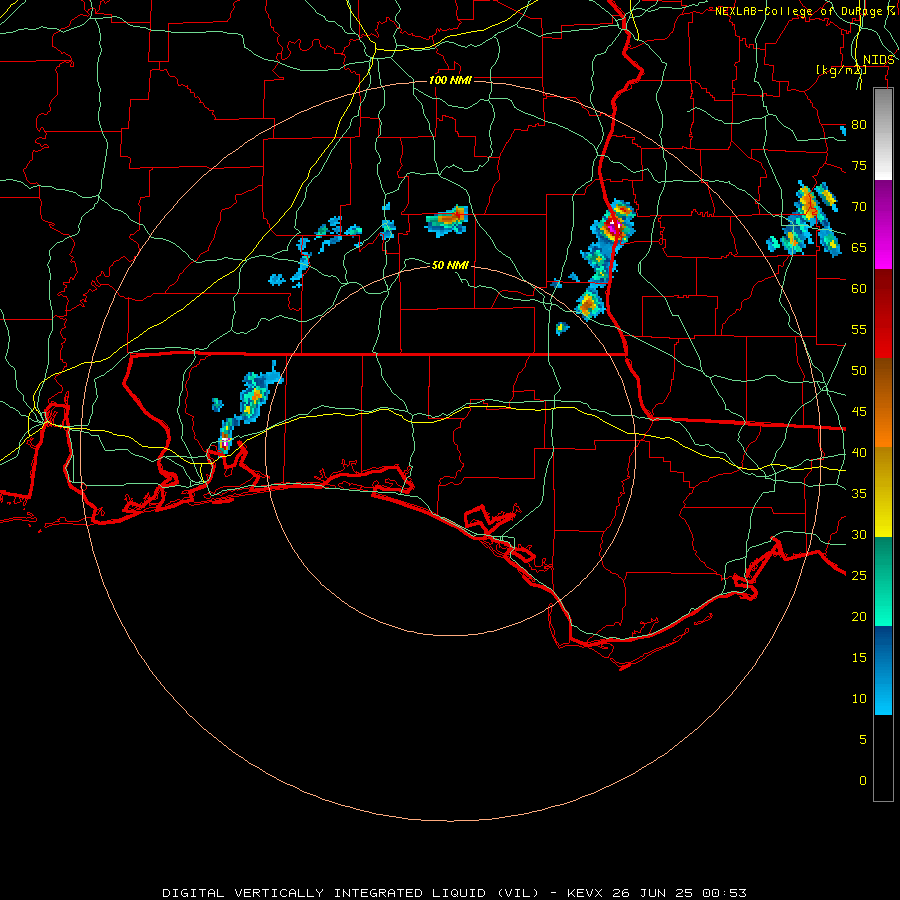Click the orange-core cell just below the 100 NMI label

(448, 220)
